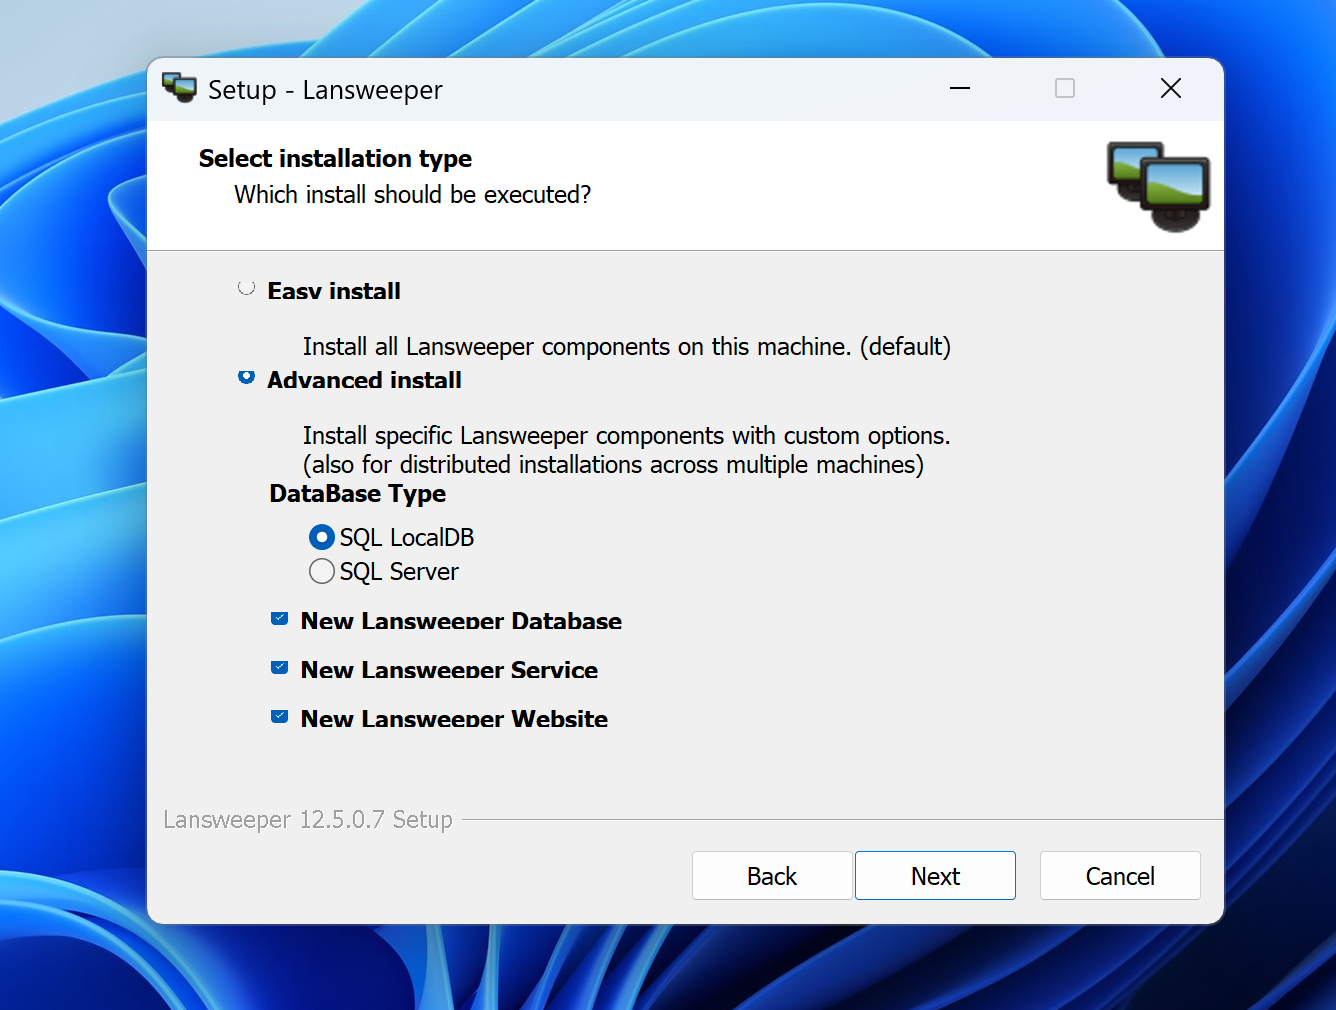Click the Lansweeper 12.5.0.7 Setup version text

308,820
